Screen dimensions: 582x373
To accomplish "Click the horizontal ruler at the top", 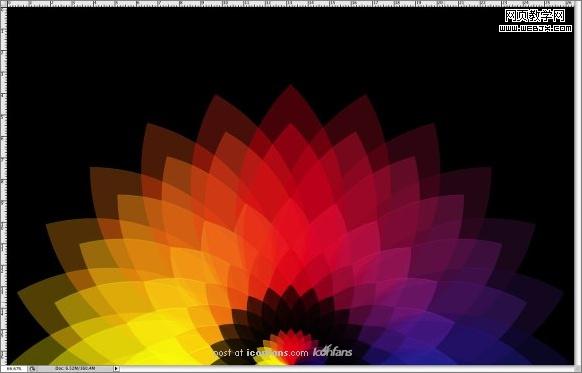I will tap(291, 3).
